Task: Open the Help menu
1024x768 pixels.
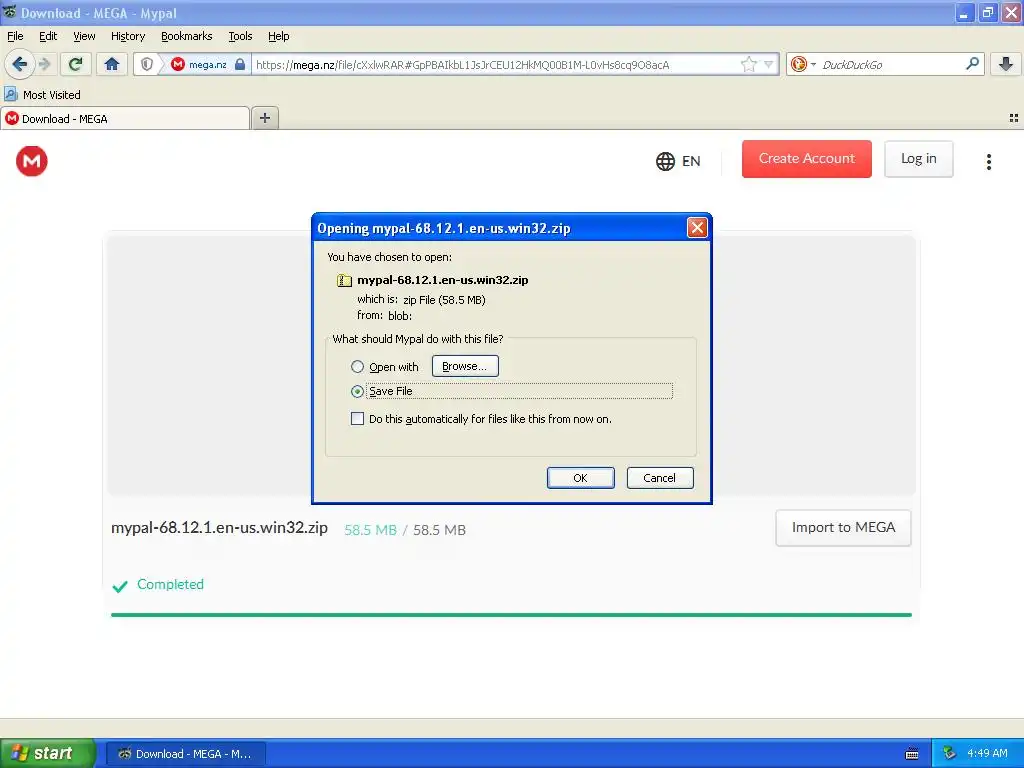Action: click(278, 36)
